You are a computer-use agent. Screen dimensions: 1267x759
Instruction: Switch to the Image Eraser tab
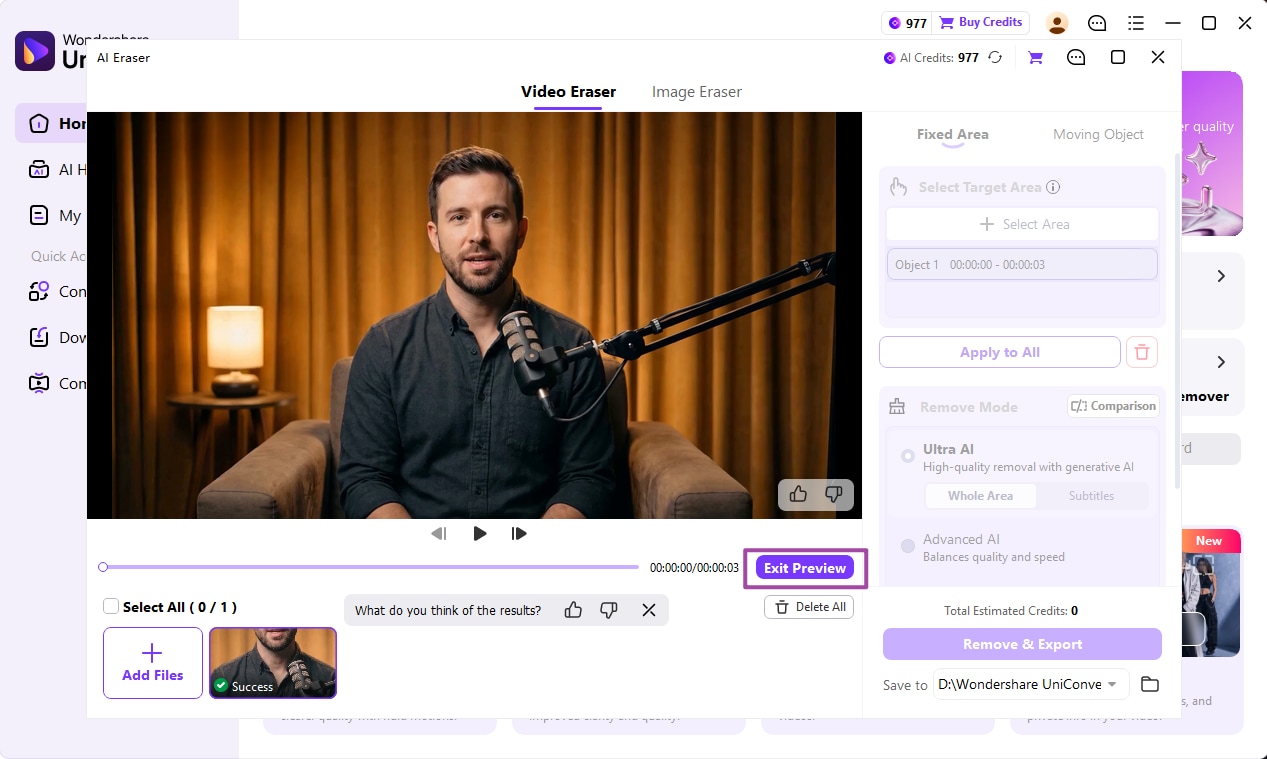click(697, 91)
